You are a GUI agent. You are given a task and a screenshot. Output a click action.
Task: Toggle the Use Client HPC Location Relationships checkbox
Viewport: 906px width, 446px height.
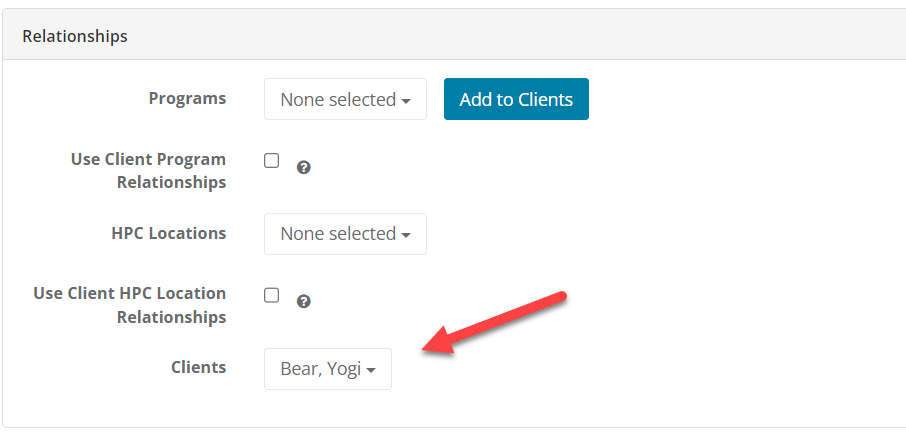point(271,295)
